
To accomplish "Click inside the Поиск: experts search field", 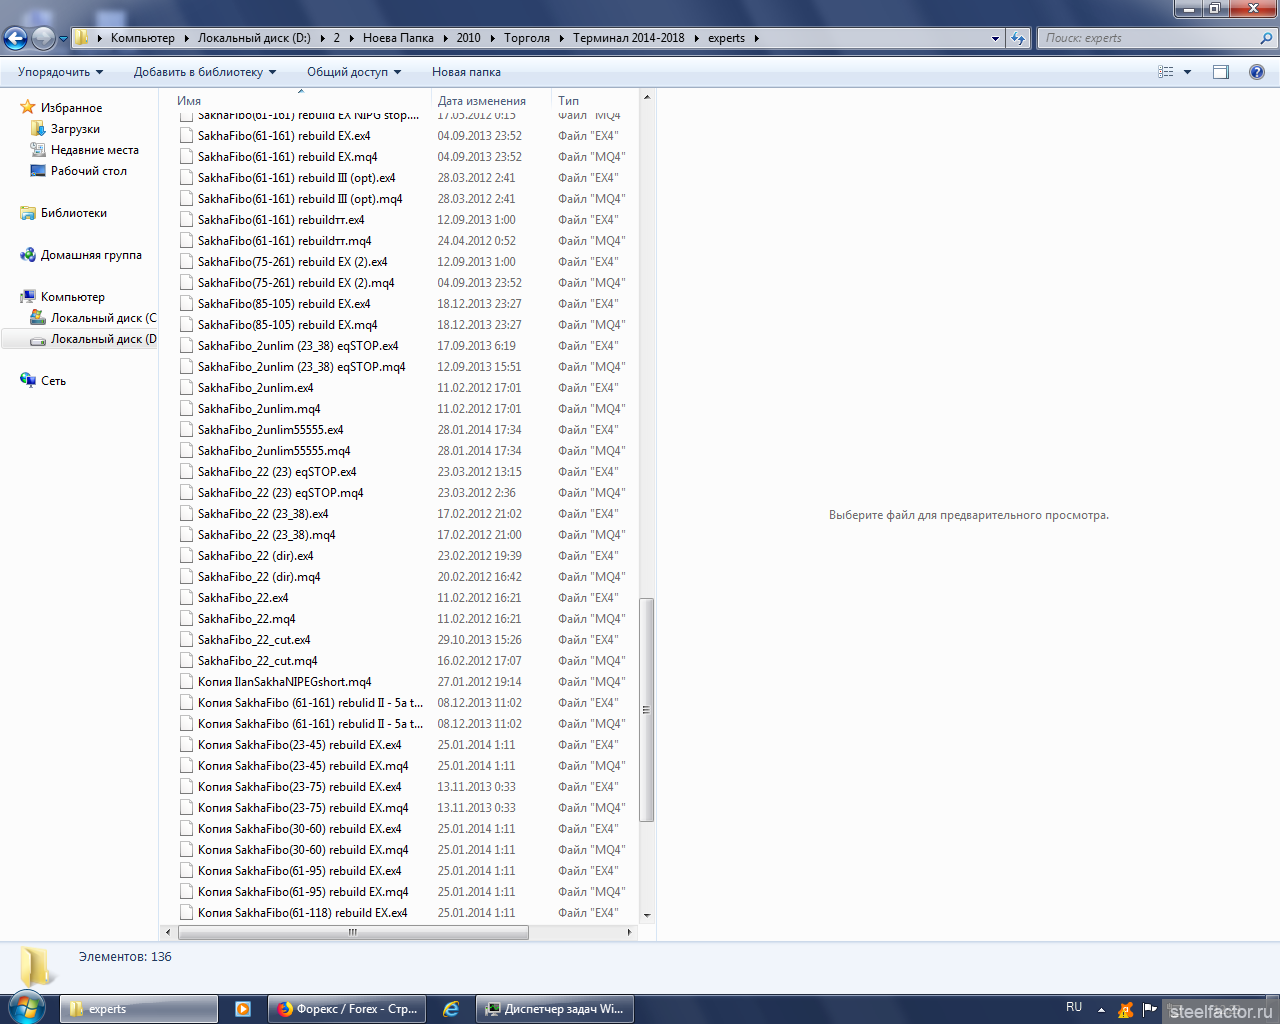I will pos(1150,38).
